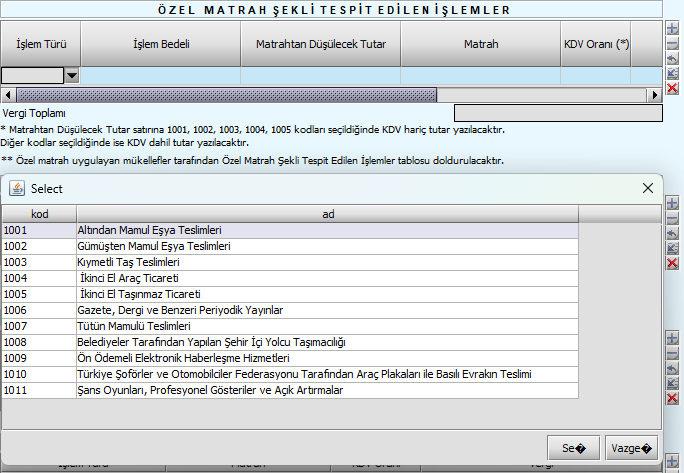Click the İşlem Türü combo box field
The height and width of the screenshot is (473, 684).
[33, 75]
